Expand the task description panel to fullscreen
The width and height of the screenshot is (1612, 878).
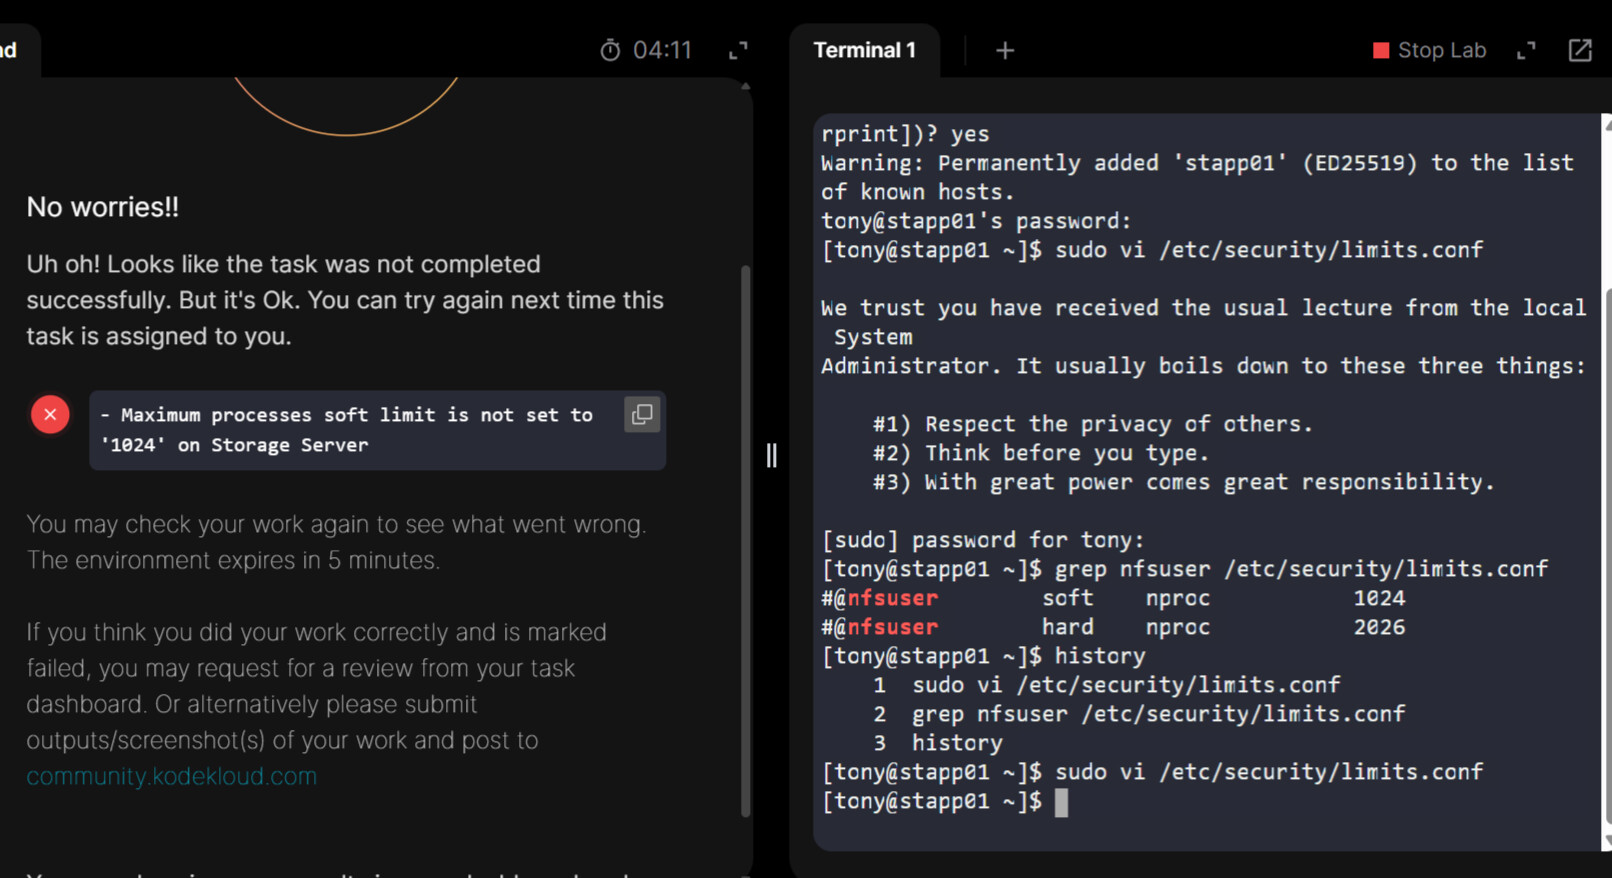tap(738, 50)
